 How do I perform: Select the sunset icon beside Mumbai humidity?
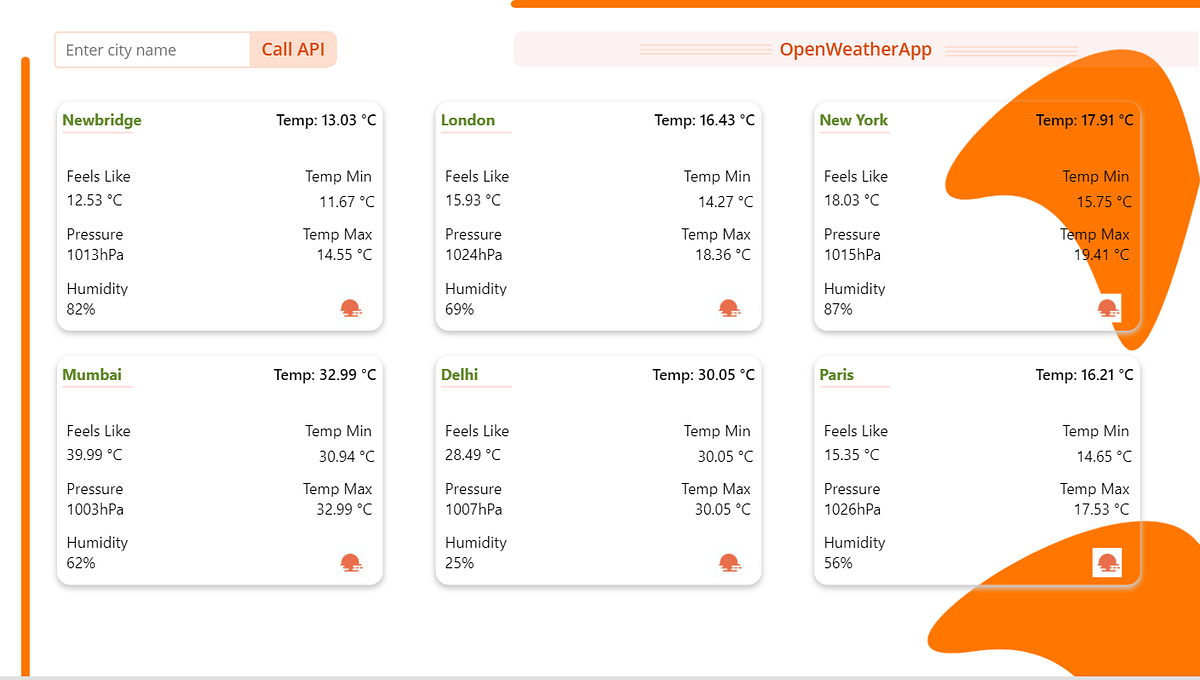[350, 562]
